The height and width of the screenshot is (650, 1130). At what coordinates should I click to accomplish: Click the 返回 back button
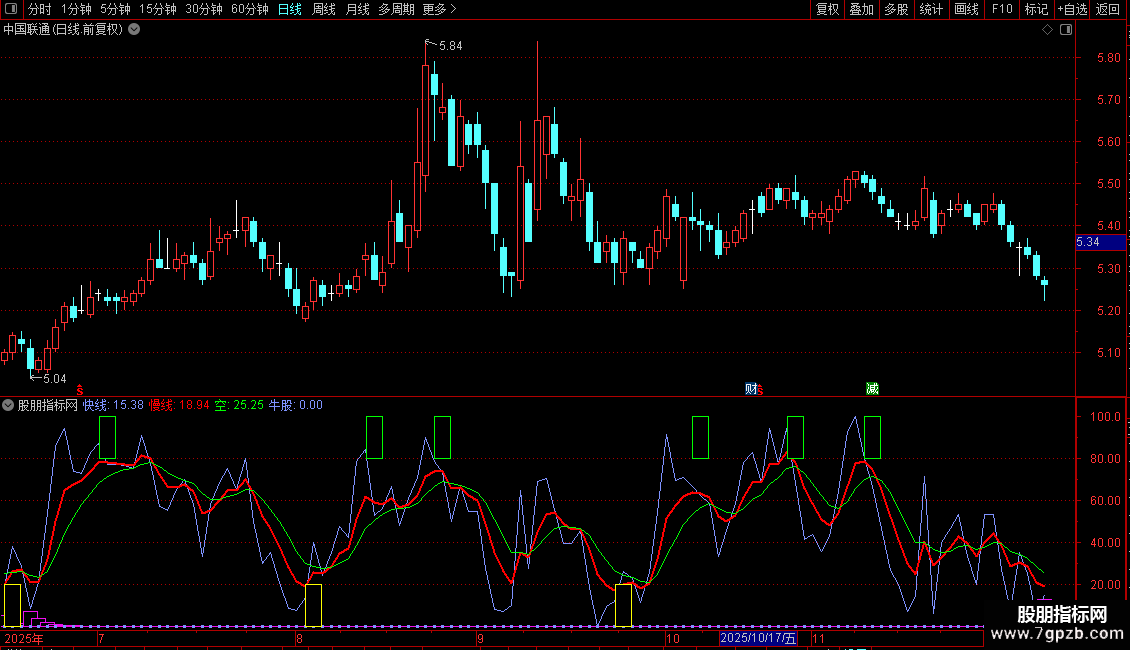(x=1108, y=9)
